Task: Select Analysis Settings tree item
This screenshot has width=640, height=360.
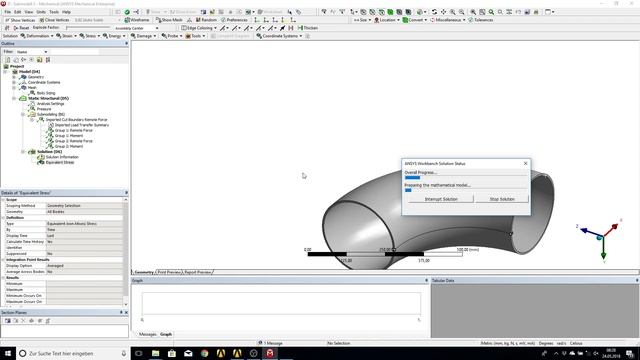Action: (x=50, y=104)
